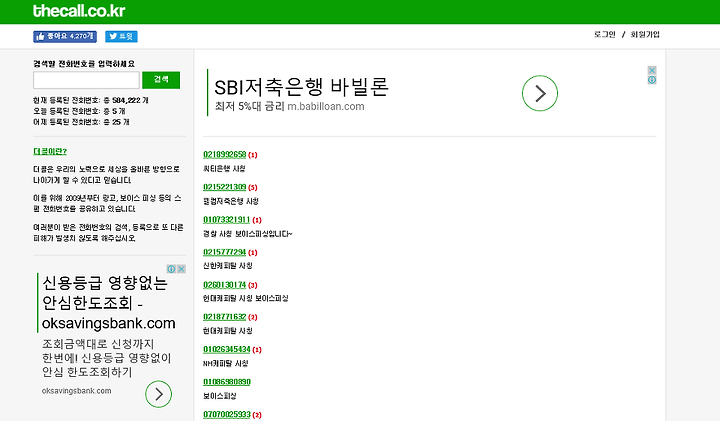The image size is (720, 421).
Task: Open phone number 0215221309
Action: point(225,187)
